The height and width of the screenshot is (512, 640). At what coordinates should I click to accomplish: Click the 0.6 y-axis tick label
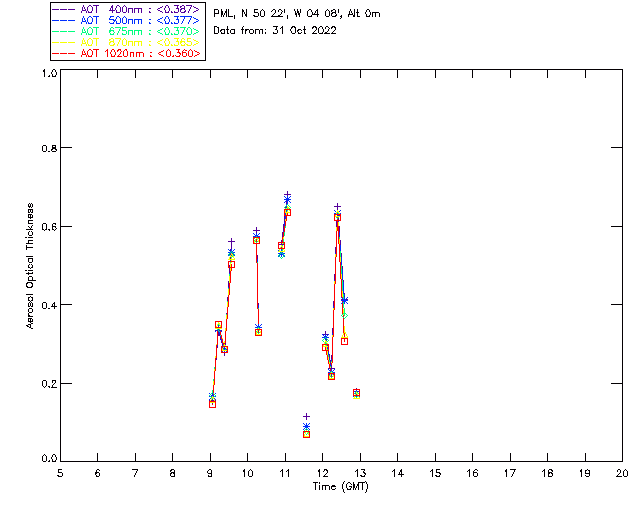(49, 227)
